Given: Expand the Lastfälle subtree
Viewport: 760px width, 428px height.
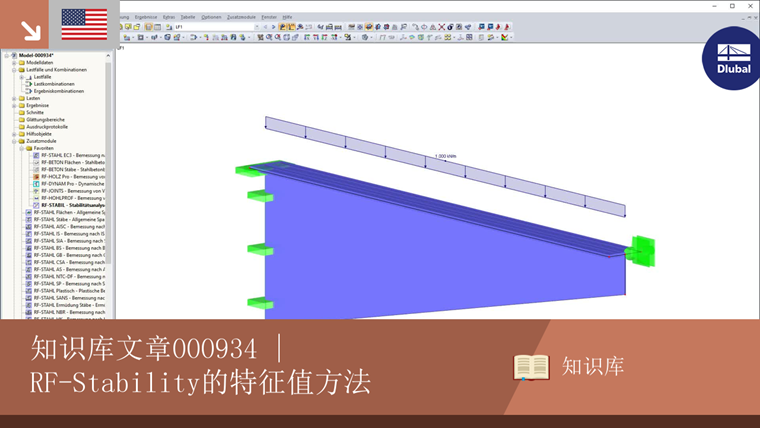Looking at the screenshot, I should (21, 77).
